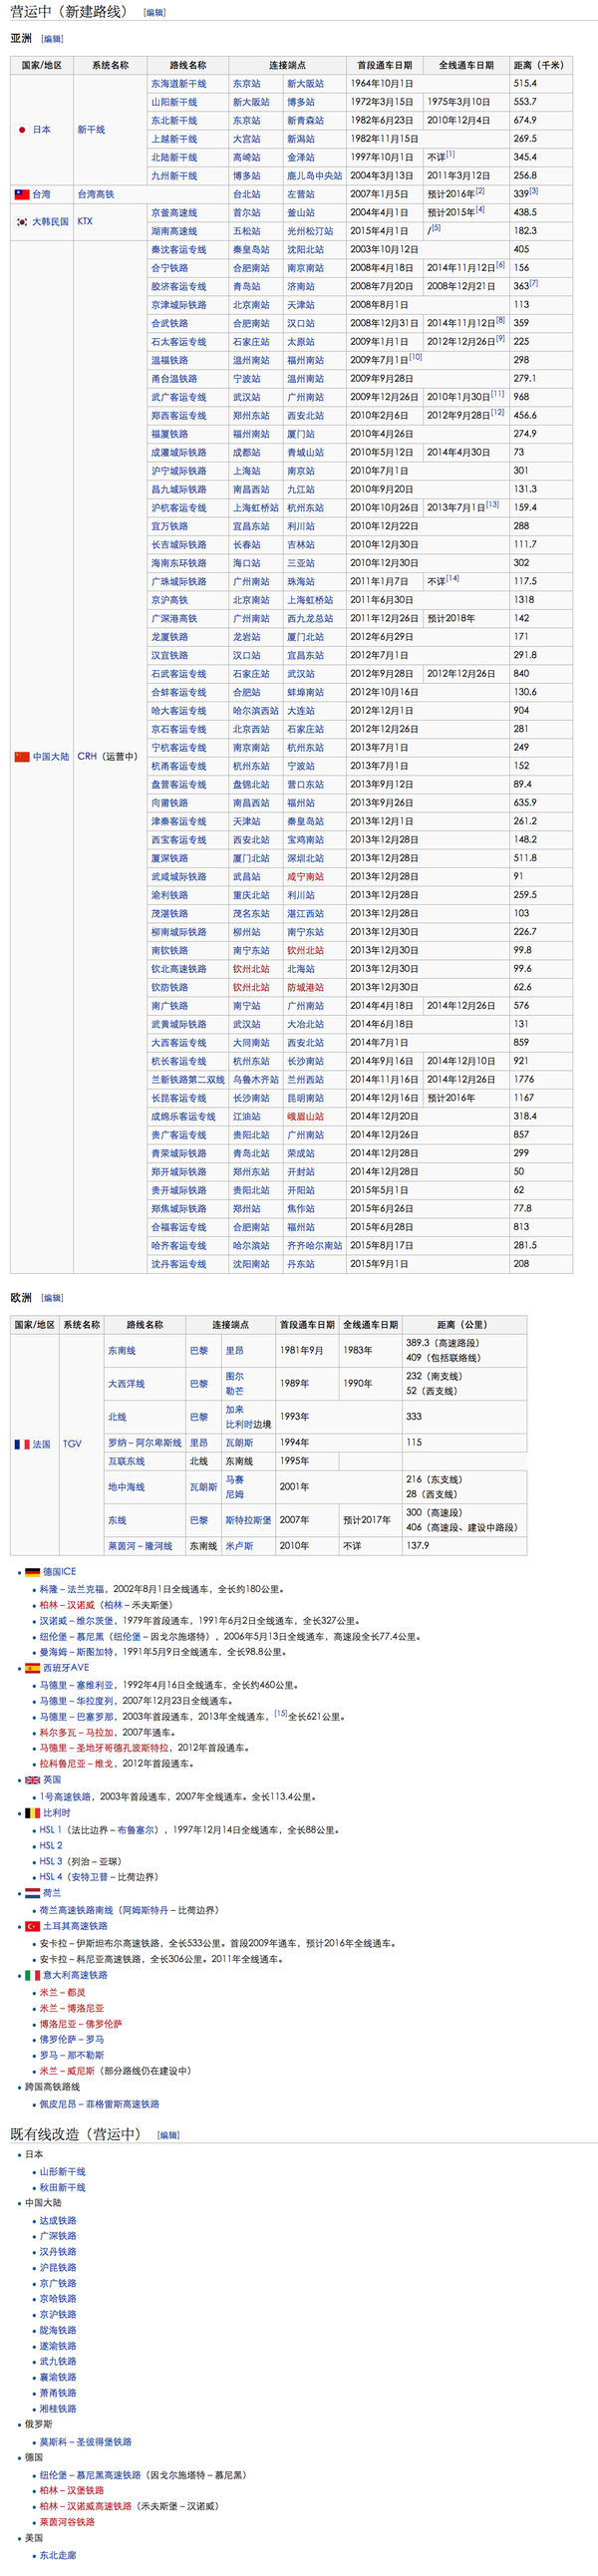Click the France flag icon beside 法国

[x=22, y=1444]
